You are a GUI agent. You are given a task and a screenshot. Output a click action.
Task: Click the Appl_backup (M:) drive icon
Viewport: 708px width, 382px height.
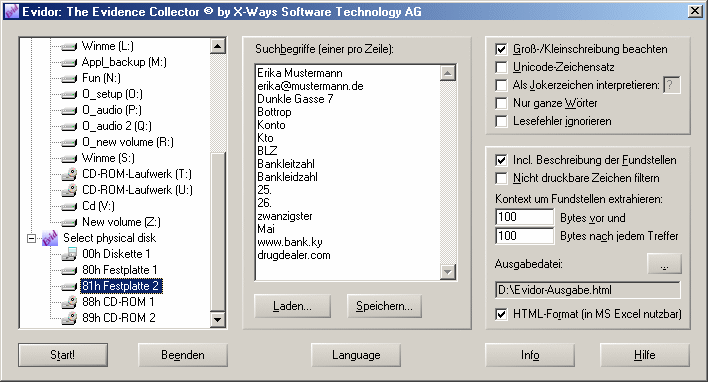pyautogui.click(x=69, y=62)
